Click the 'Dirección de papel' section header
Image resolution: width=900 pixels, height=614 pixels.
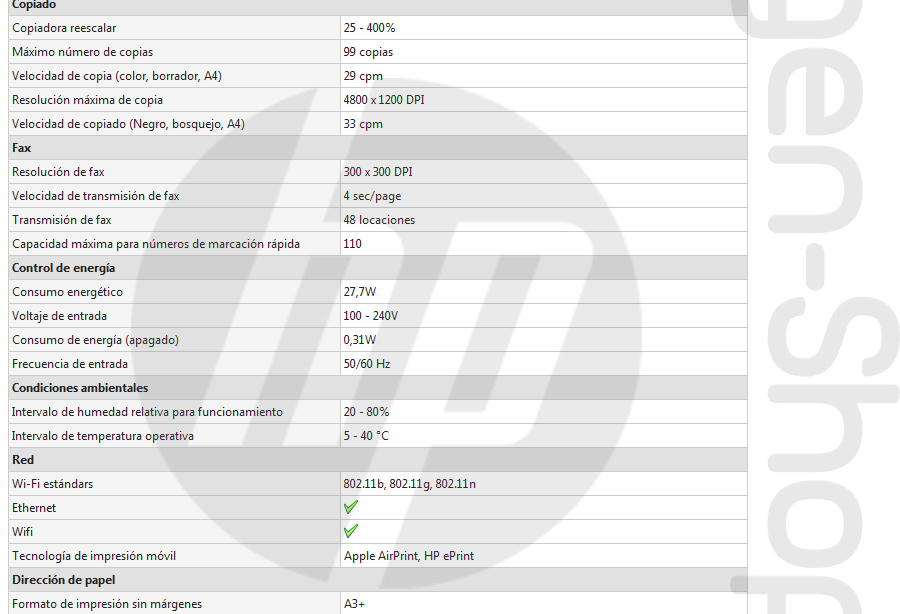64,580
